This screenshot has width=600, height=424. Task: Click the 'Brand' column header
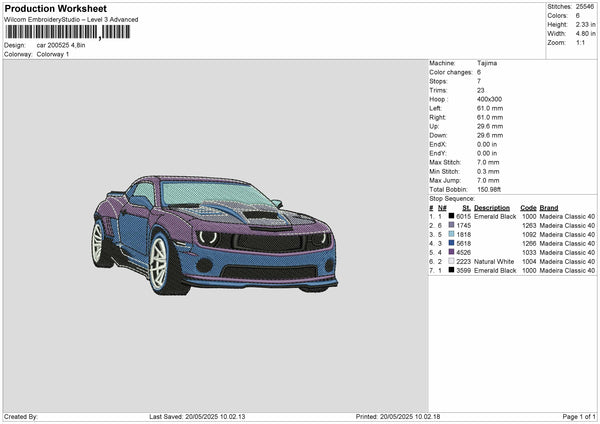click(x=549, y=208)
